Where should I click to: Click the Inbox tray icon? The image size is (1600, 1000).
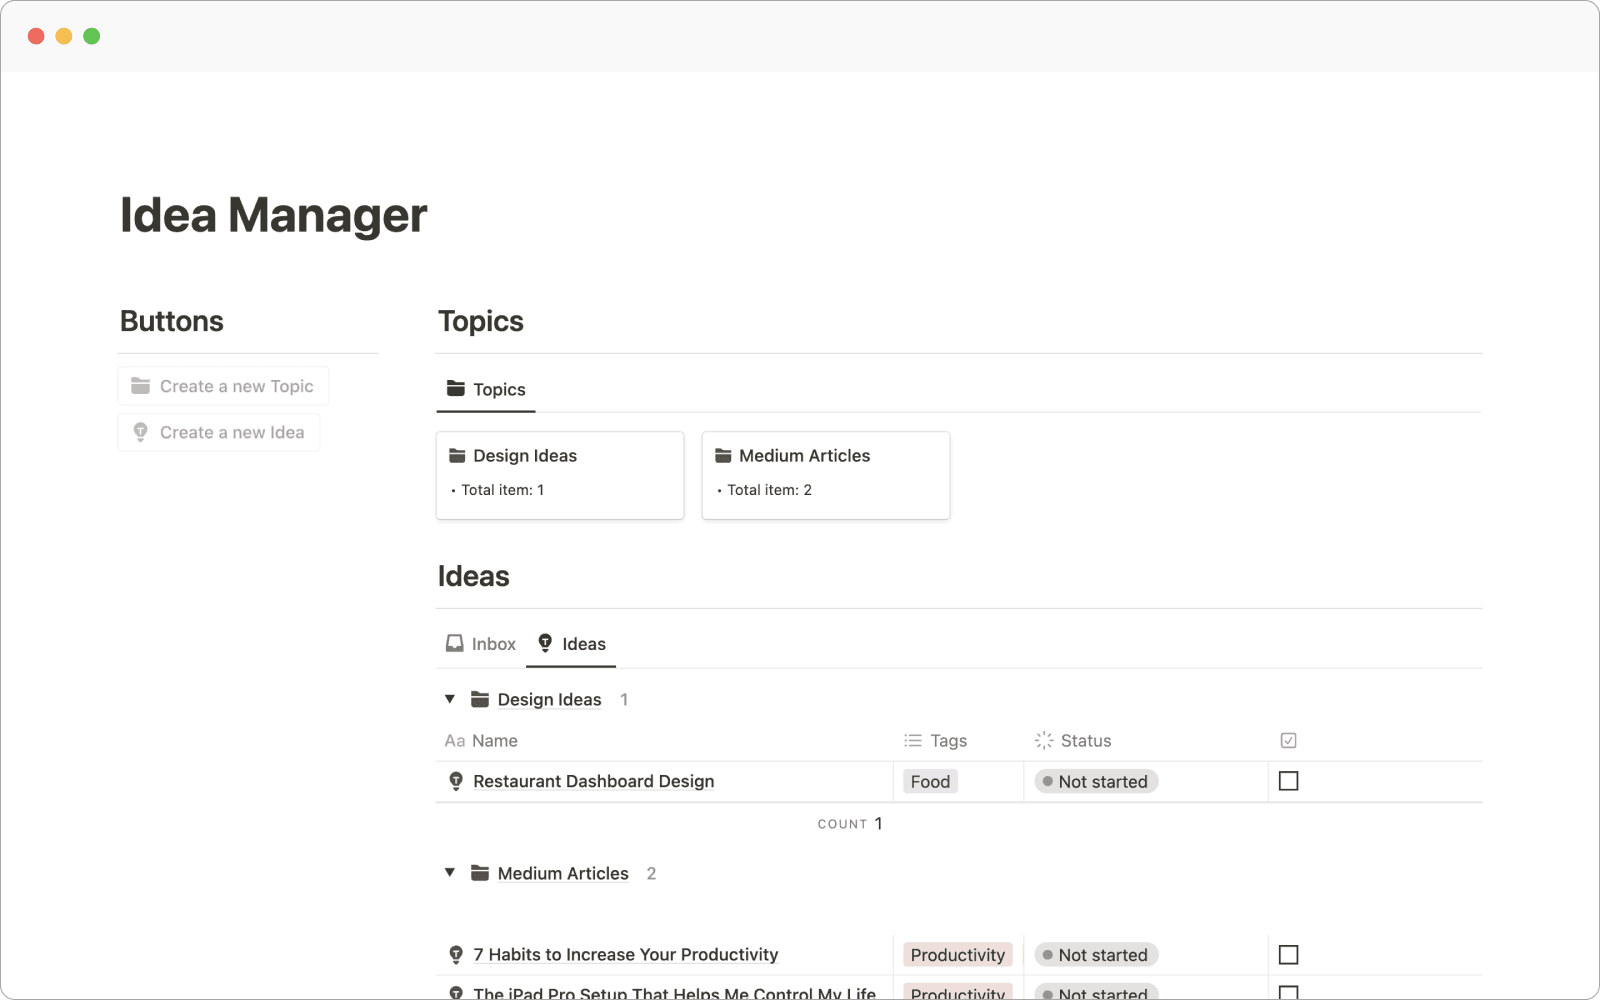coord(455,643)
